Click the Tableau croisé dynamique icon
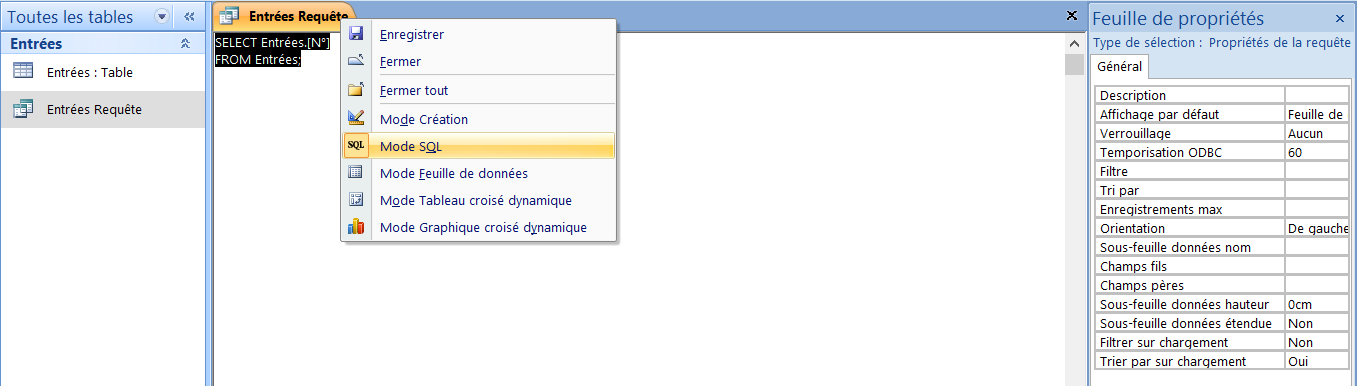 (356, 200)
